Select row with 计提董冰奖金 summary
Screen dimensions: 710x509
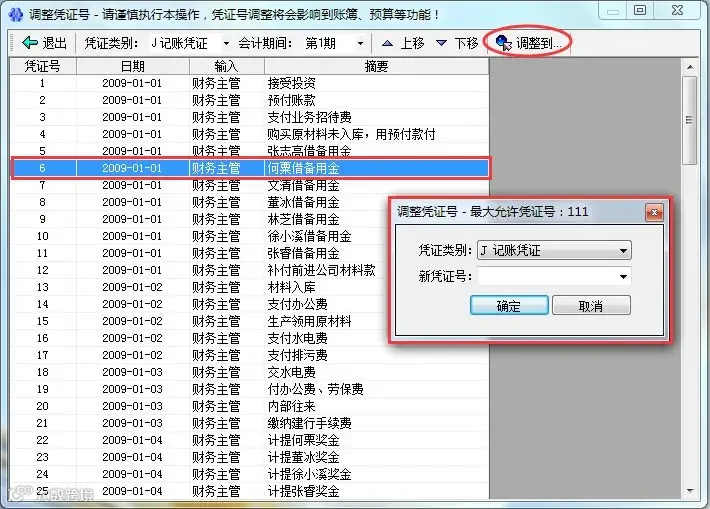249,457
